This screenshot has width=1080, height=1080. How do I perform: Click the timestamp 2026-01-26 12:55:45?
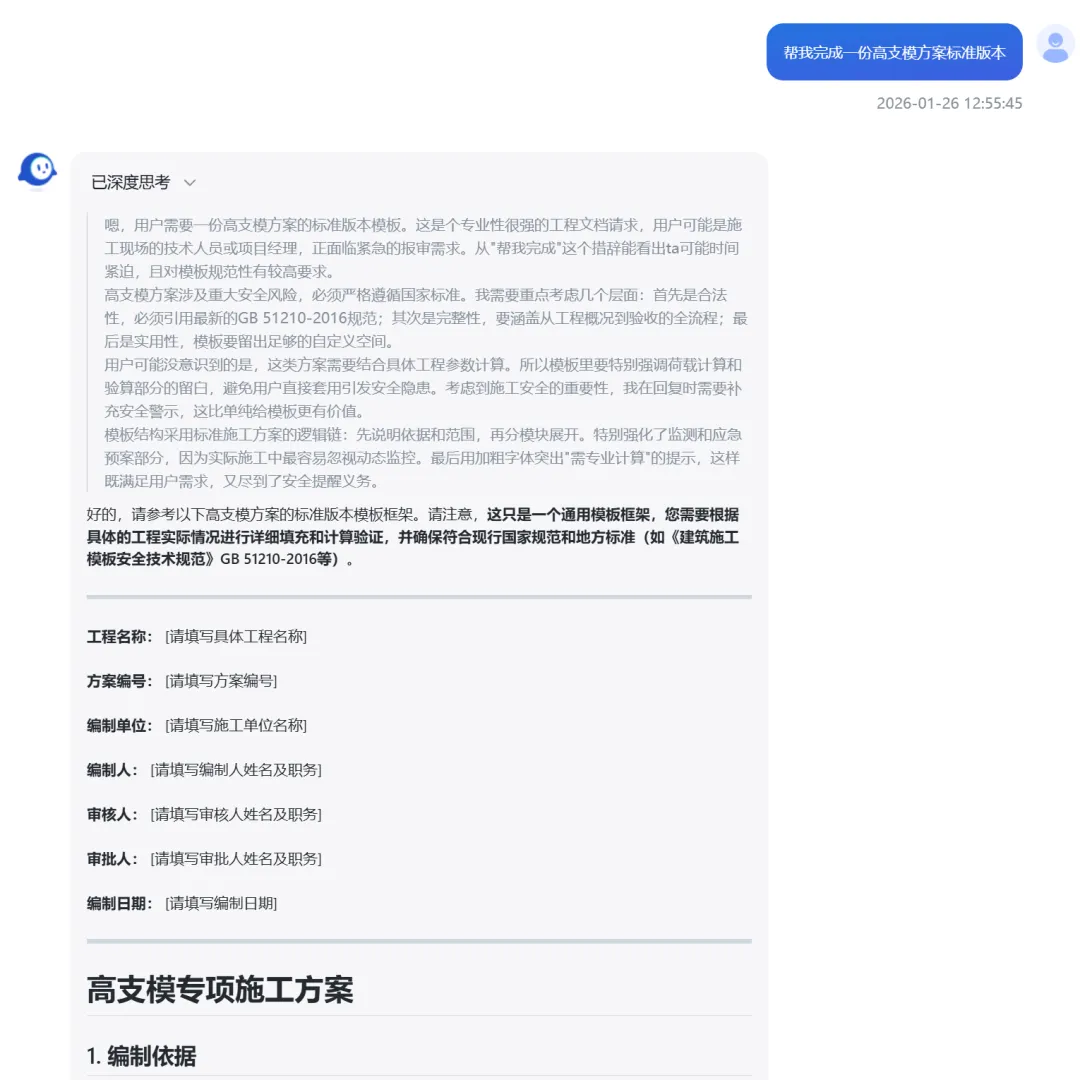(x=949, y=103)
